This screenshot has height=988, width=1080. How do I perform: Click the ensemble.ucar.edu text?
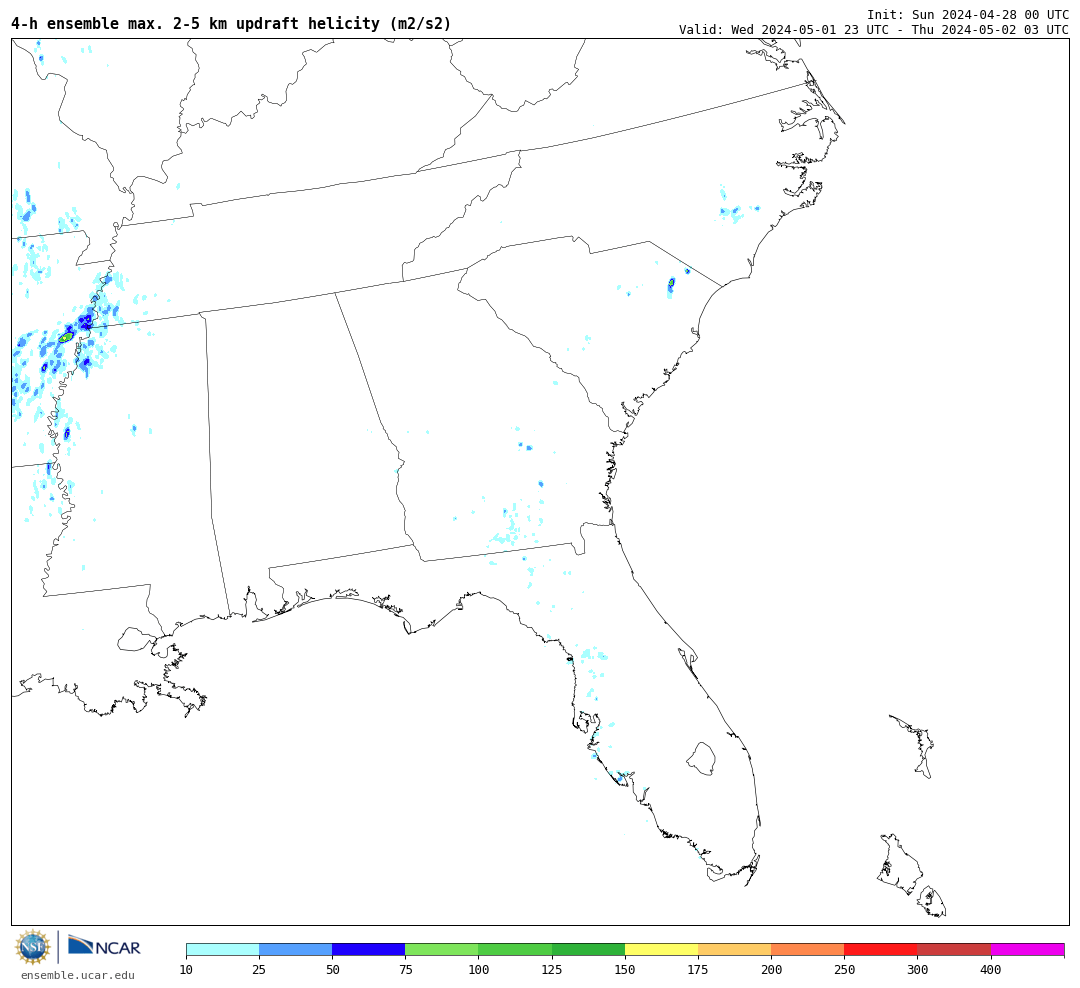click(x=78, y=975)
